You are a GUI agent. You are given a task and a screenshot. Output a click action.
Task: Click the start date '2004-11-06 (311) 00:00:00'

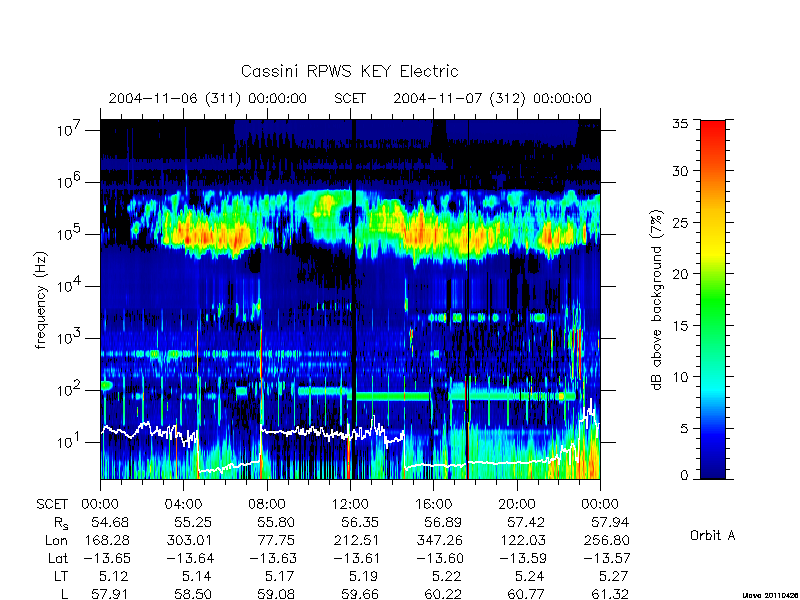click(207, 98)
